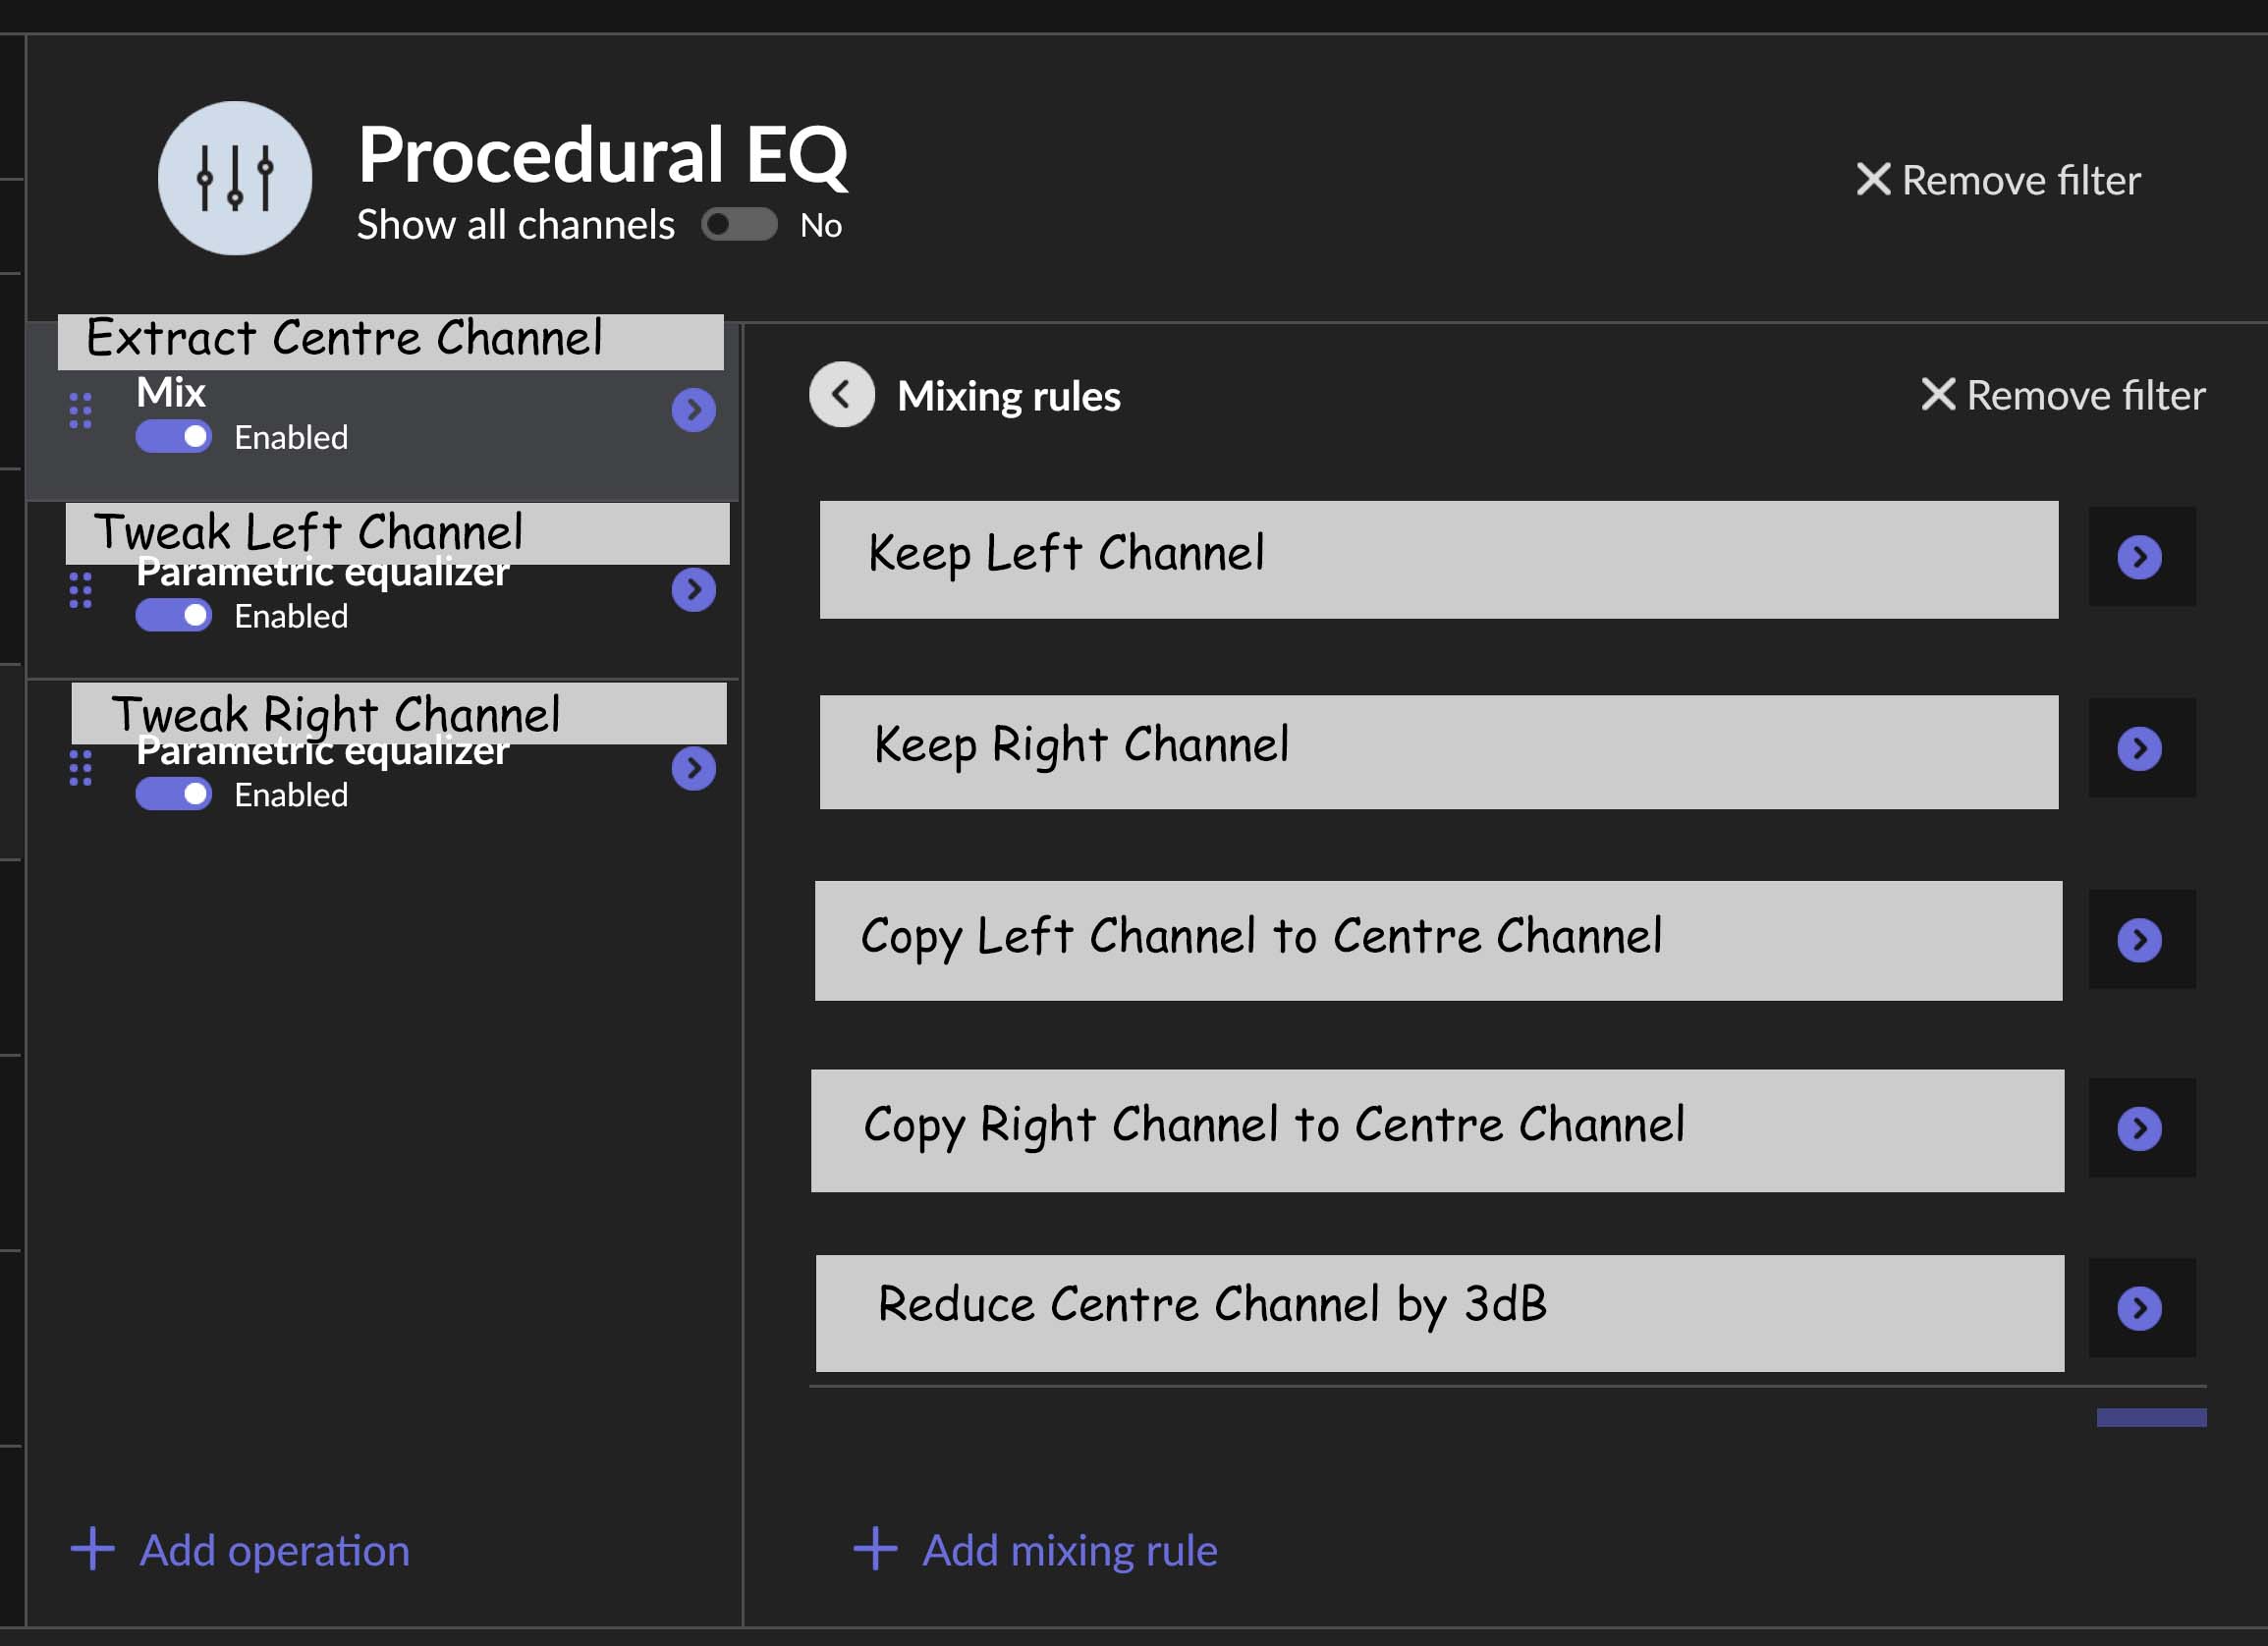Open details for Copy Right Channel to Centre Channel

tap(2141, 1130)
